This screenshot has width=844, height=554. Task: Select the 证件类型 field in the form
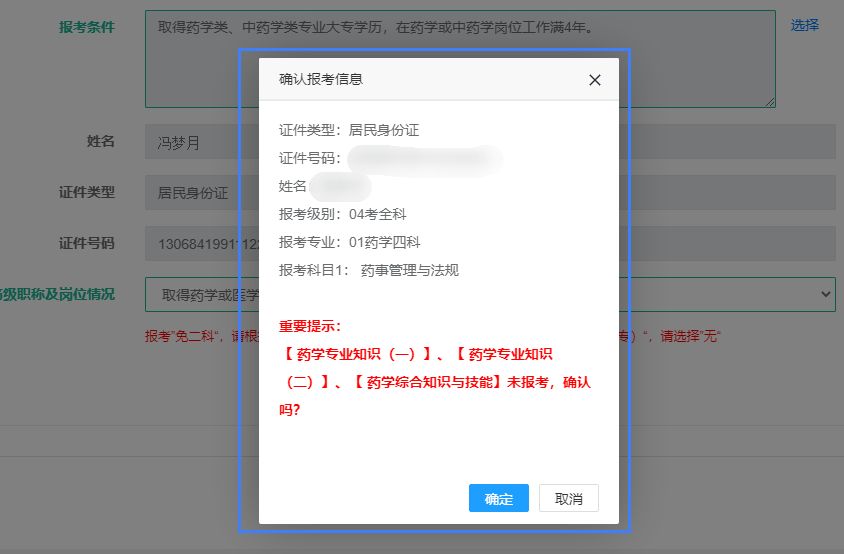[x=190, y=192]
